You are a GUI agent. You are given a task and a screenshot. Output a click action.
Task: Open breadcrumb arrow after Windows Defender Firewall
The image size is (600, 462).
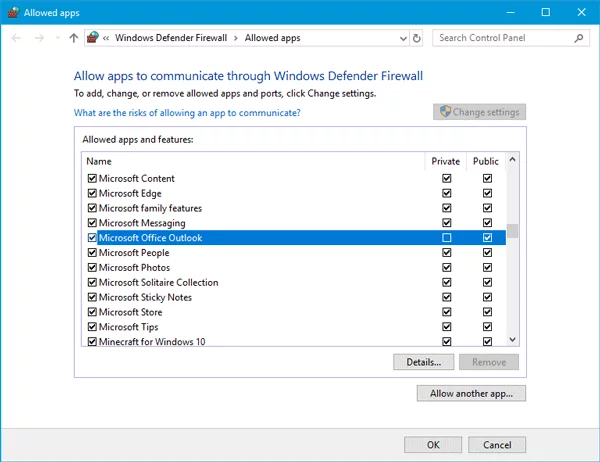[236, 38]
